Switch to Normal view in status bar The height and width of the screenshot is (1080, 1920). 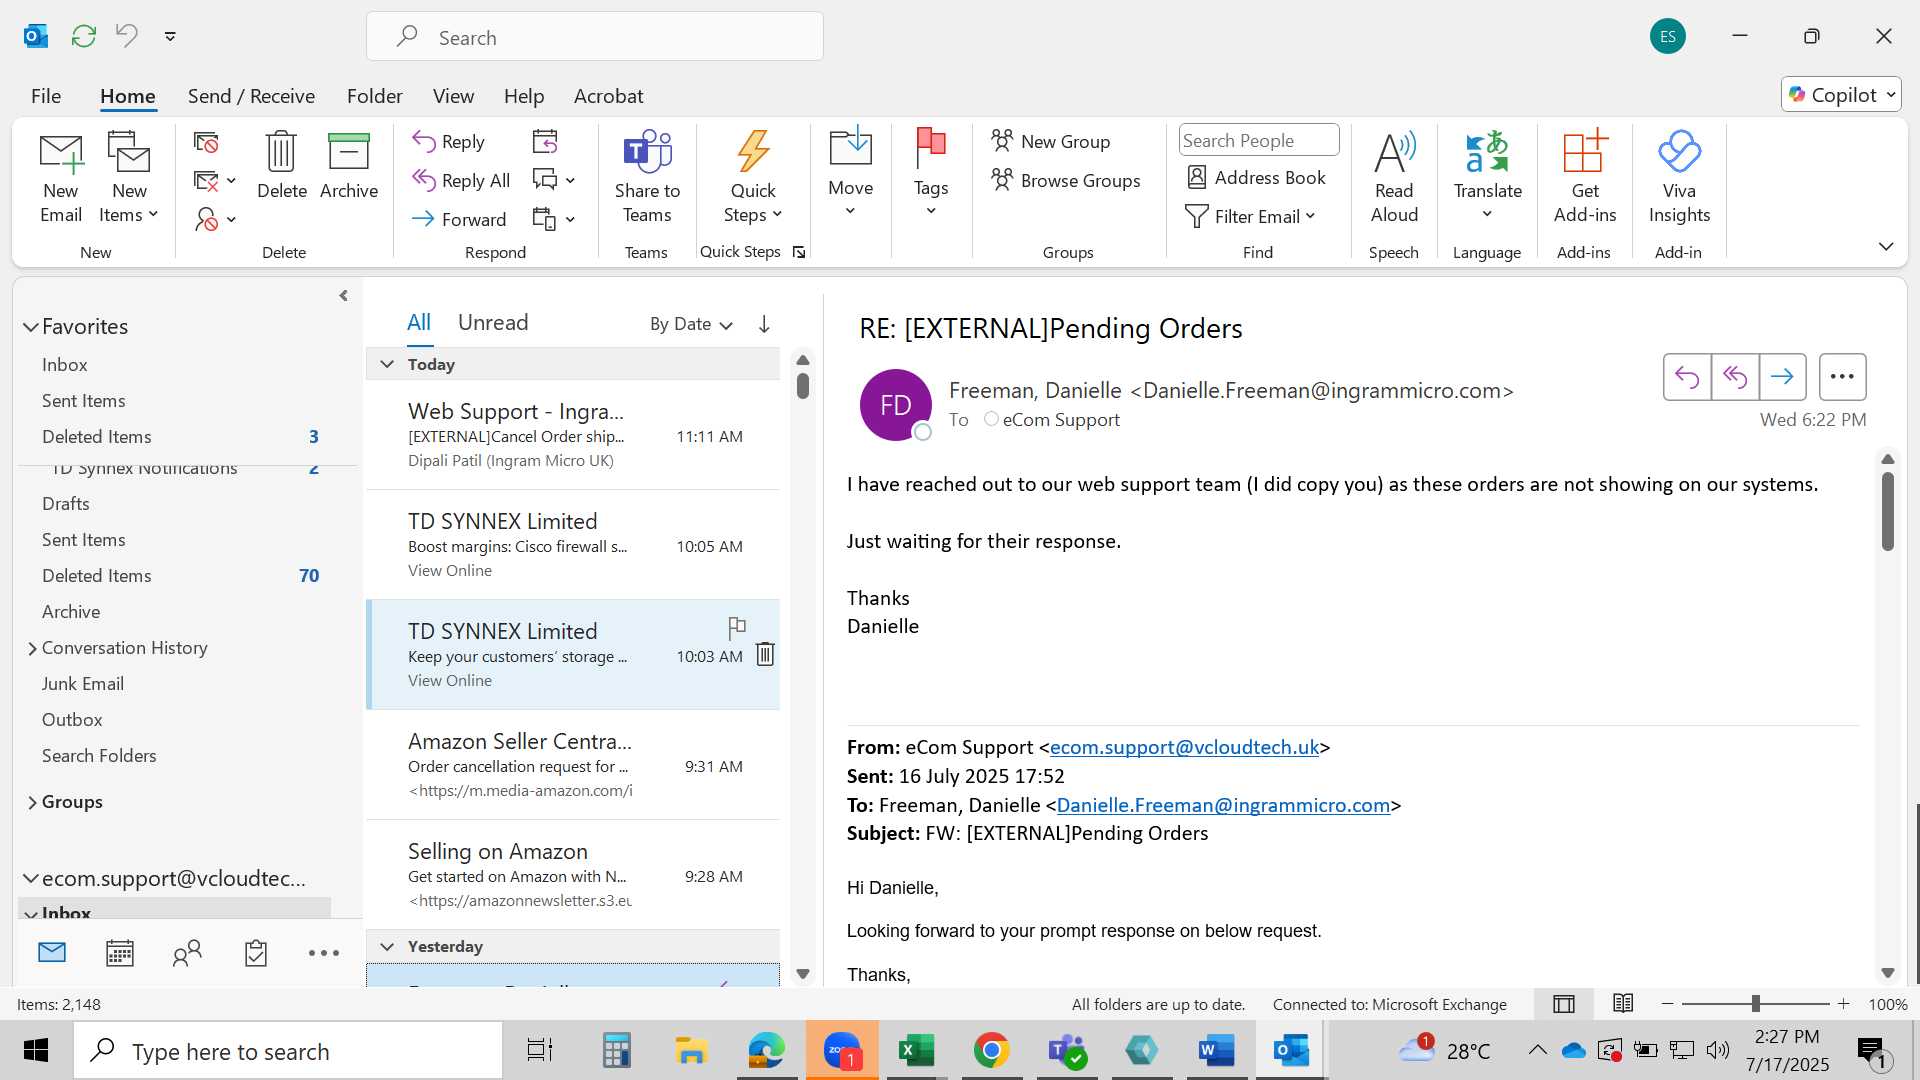click(1564, 1004)
